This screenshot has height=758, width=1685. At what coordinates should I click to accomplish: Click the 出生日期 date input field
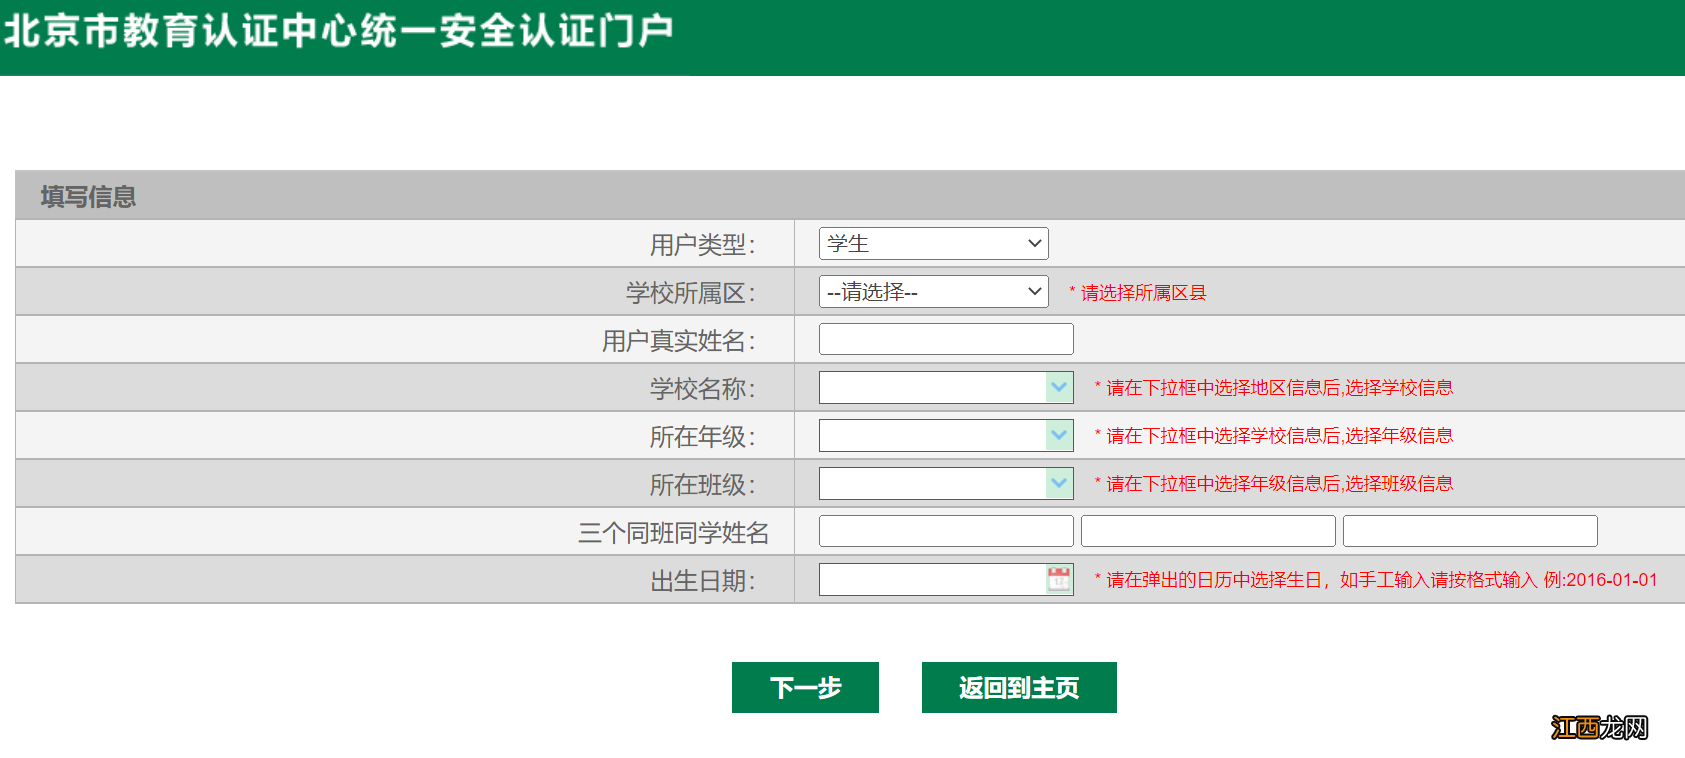pos(932,579)
